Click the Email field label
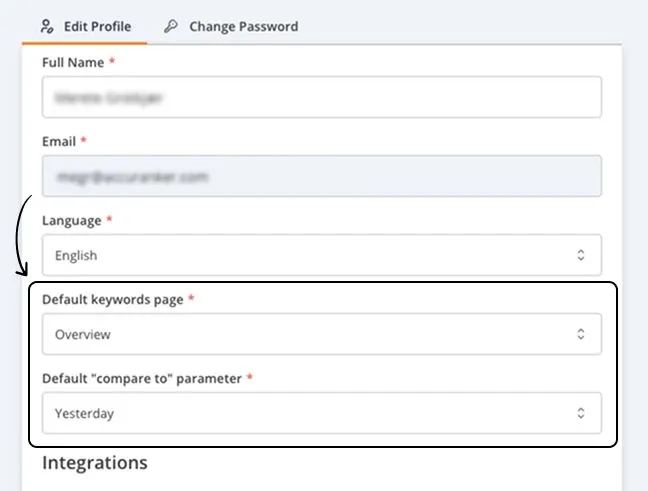The height and width of the screenshot is (491, 648). [x=59, y=141]
